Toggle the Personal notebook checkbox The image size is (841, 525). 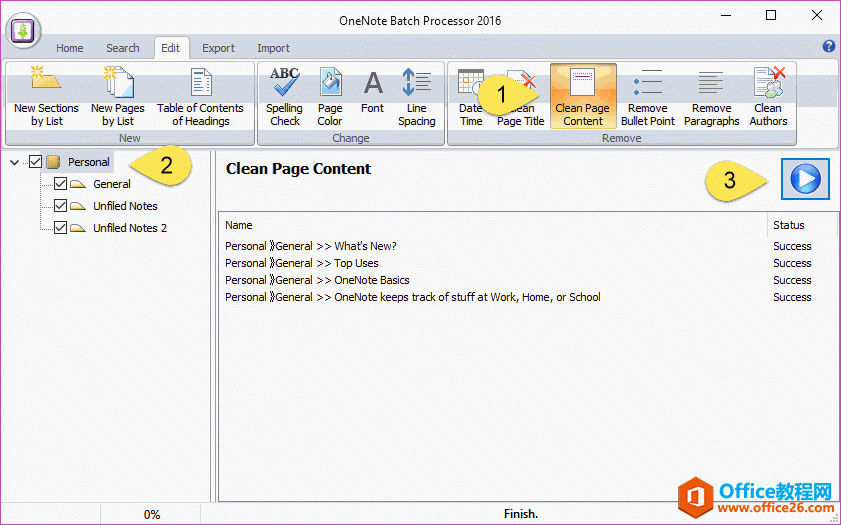click(x=35, y=161)
